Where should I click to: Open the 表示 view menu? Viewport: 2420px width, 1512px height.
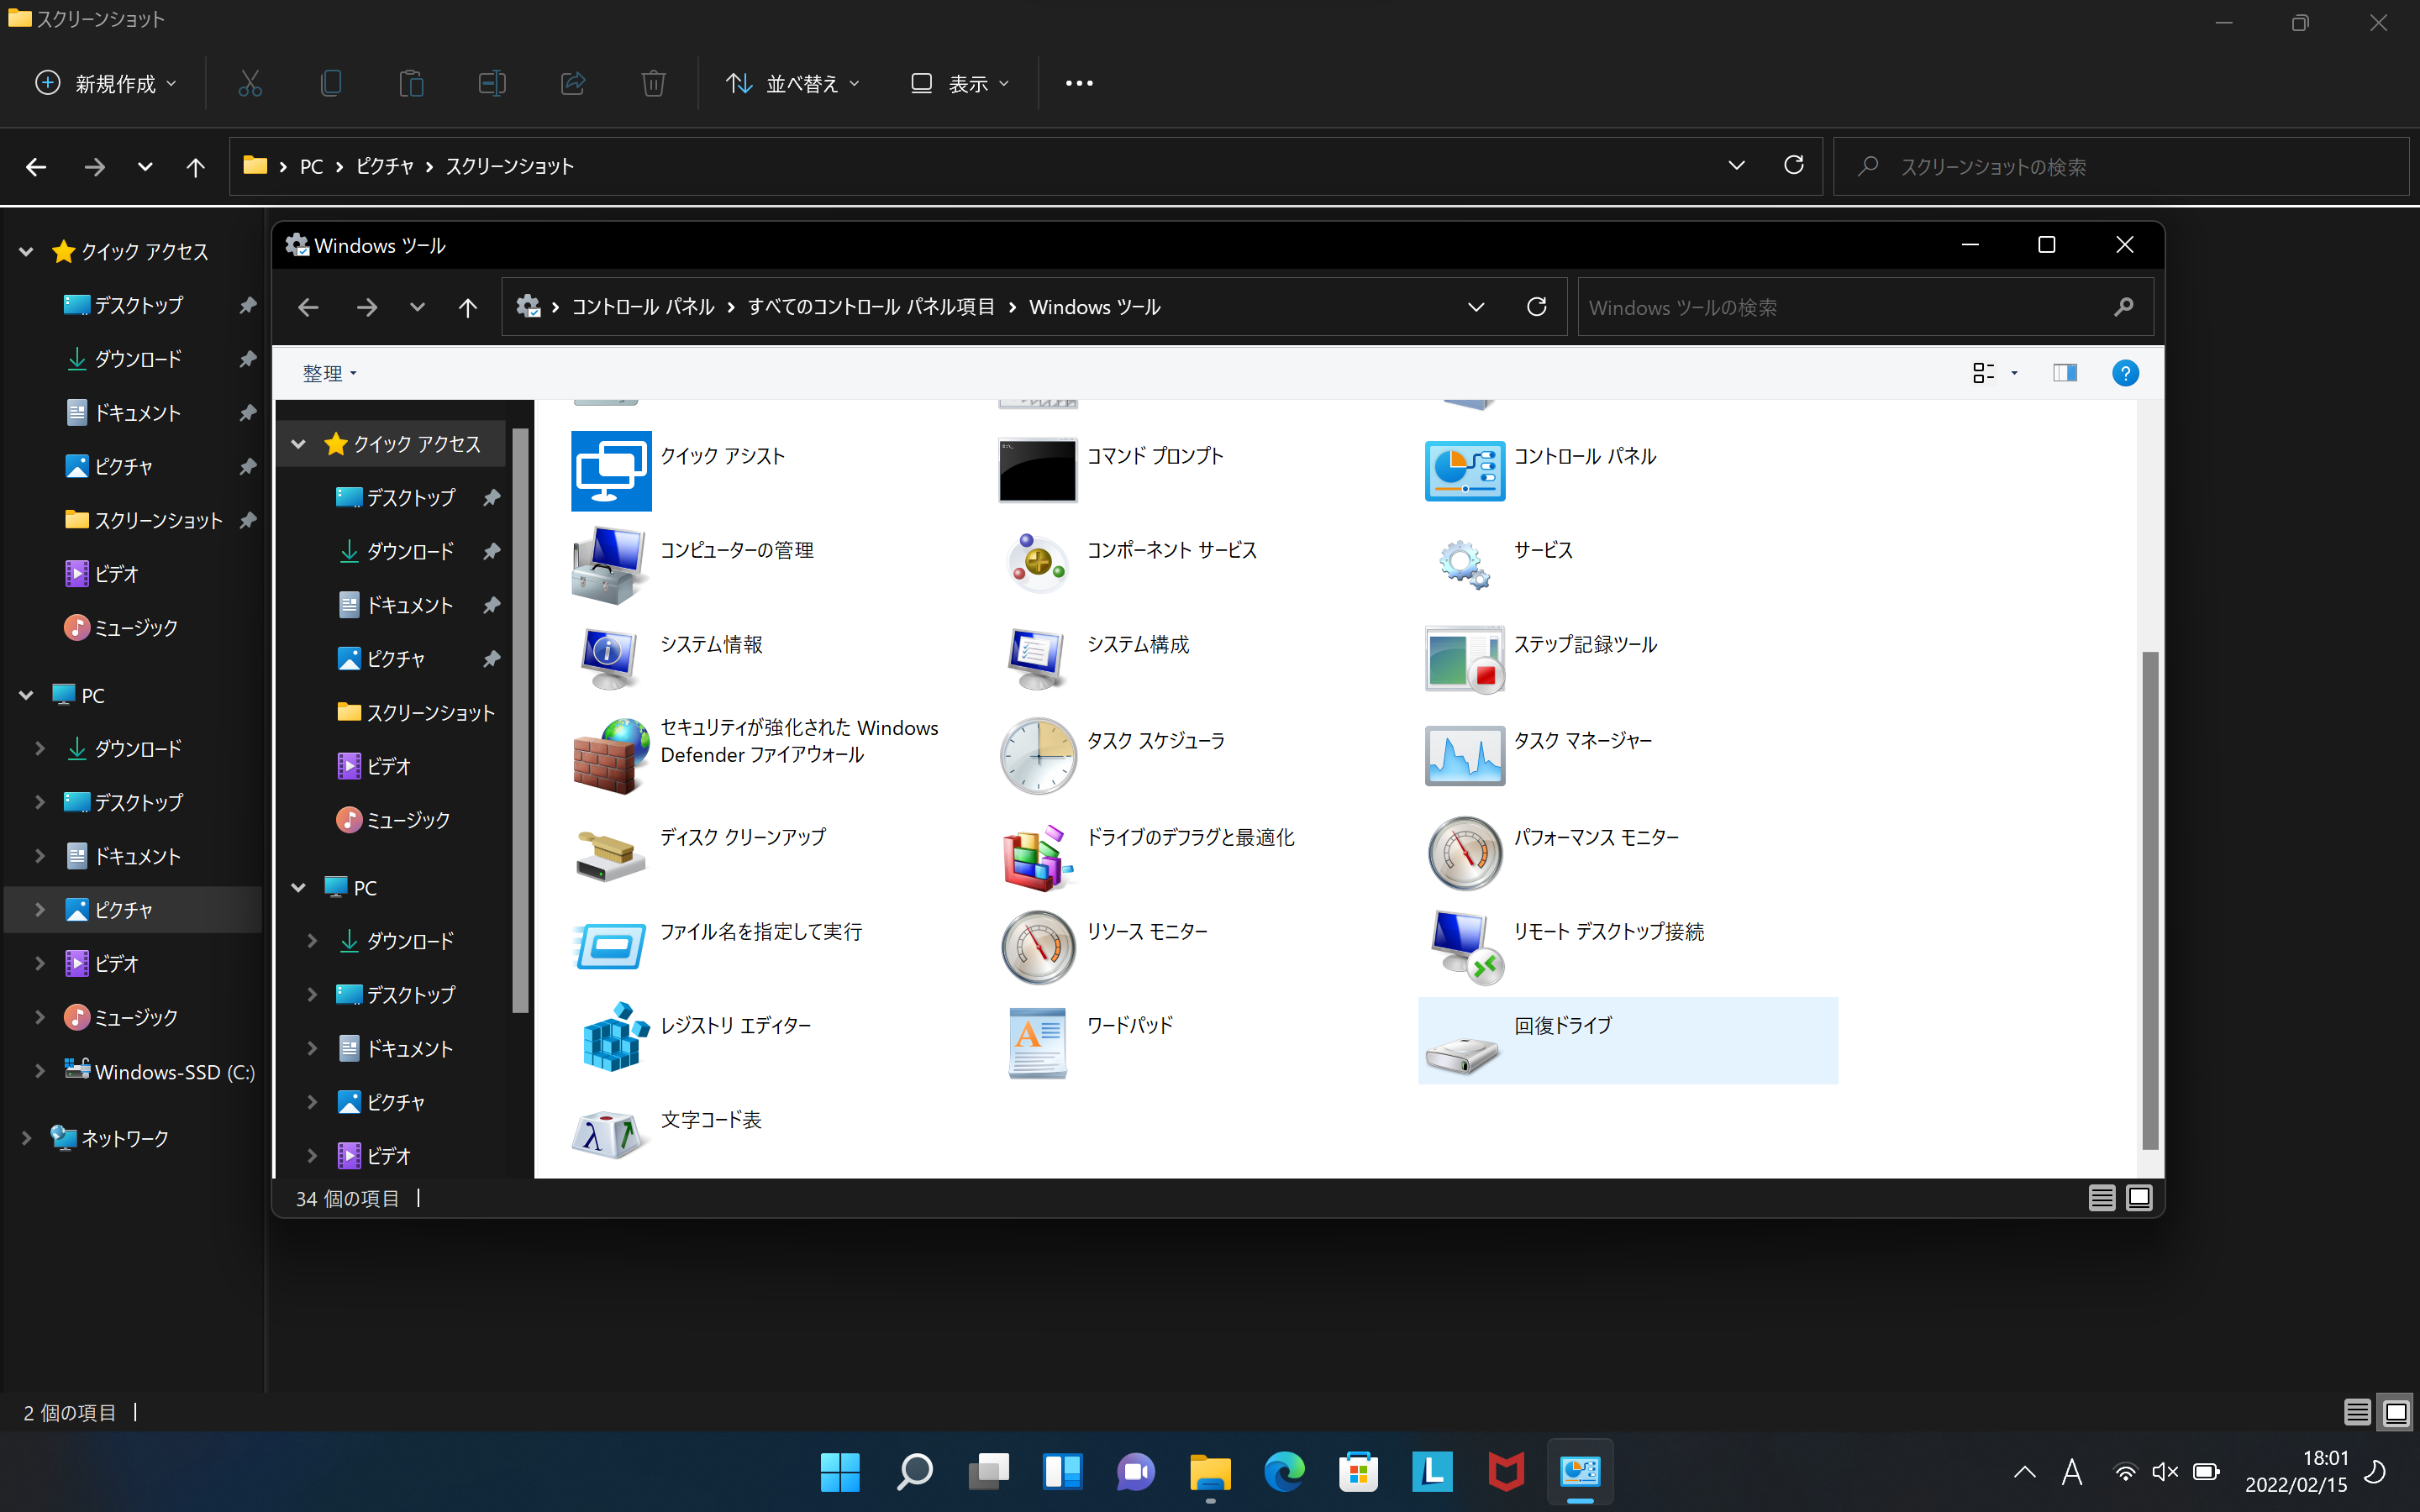960,83
